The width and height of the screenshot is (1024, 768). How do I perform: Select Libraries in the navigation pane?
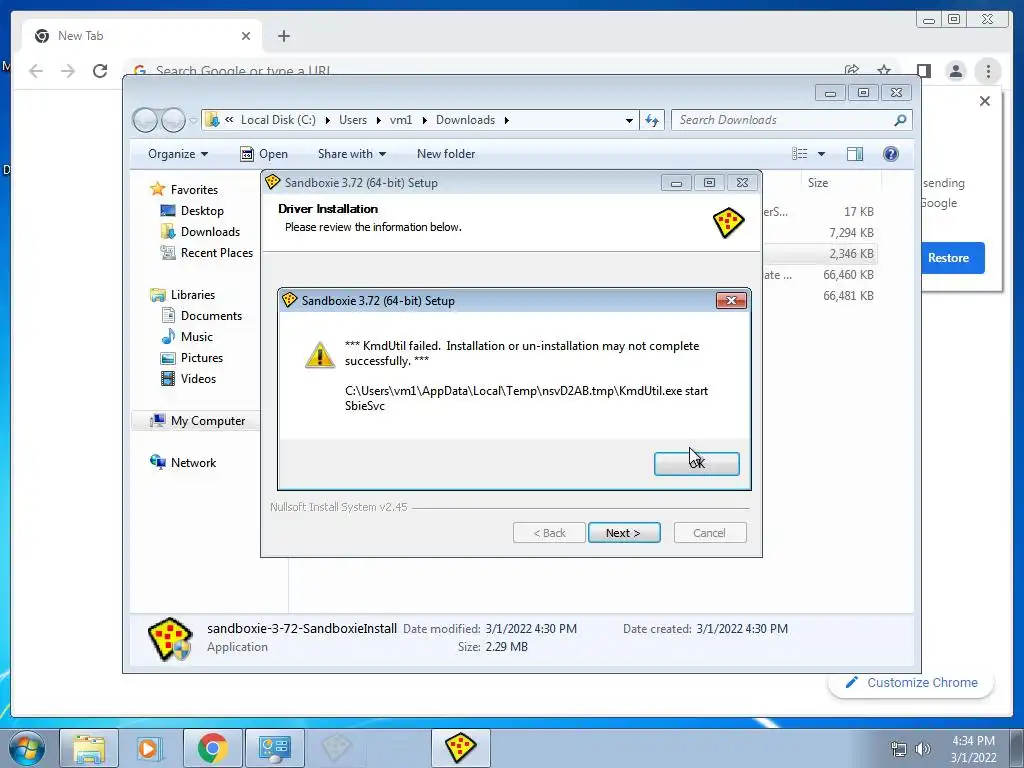(193, 295)
